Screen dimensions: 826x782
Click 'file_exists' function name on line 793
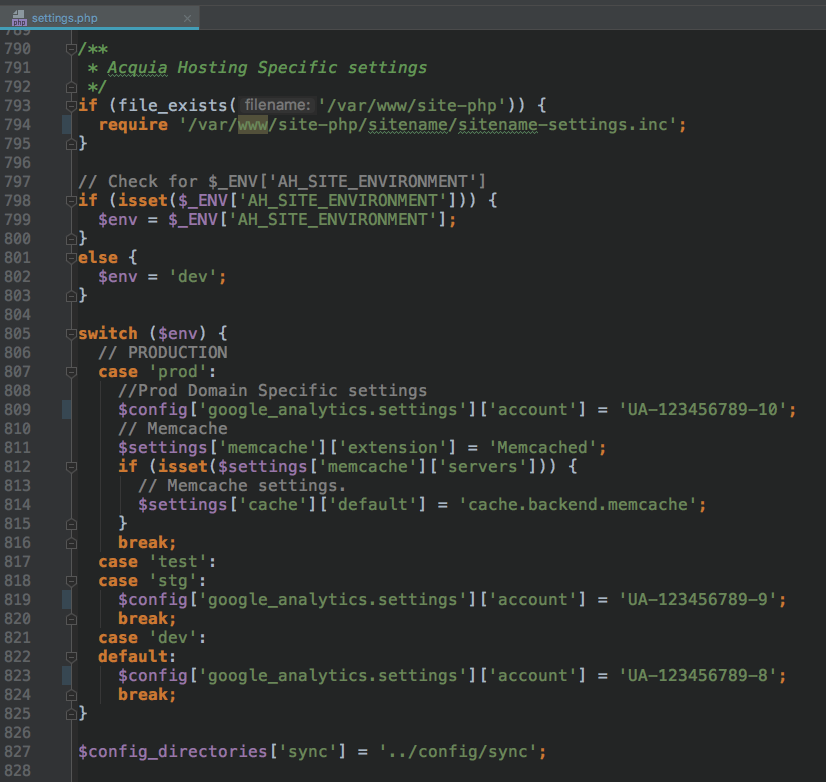[172, 106]
